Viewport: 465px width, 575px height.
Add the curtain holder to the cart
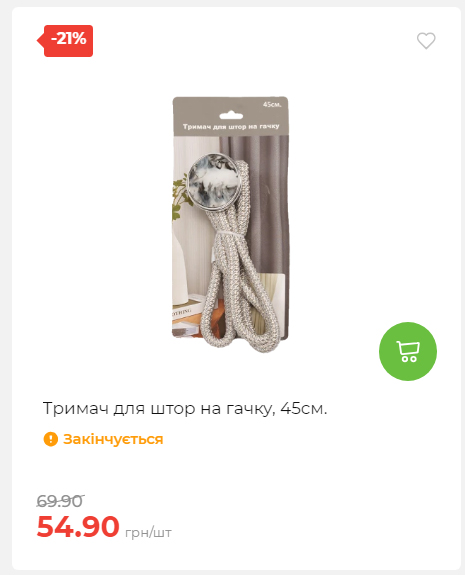tap(408, 351)
